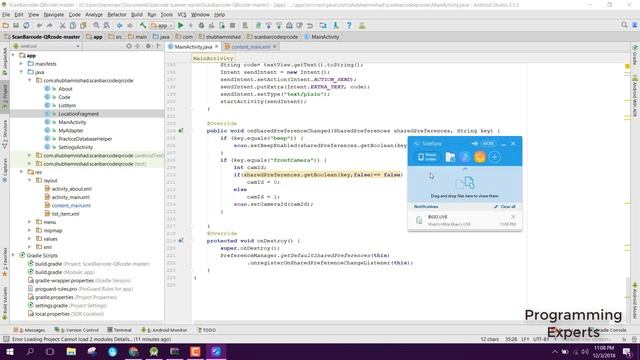The image size is (640, 360).
Task: Open the Android project view dropdown
Action: pyautogui.click(x=46, y=46)
